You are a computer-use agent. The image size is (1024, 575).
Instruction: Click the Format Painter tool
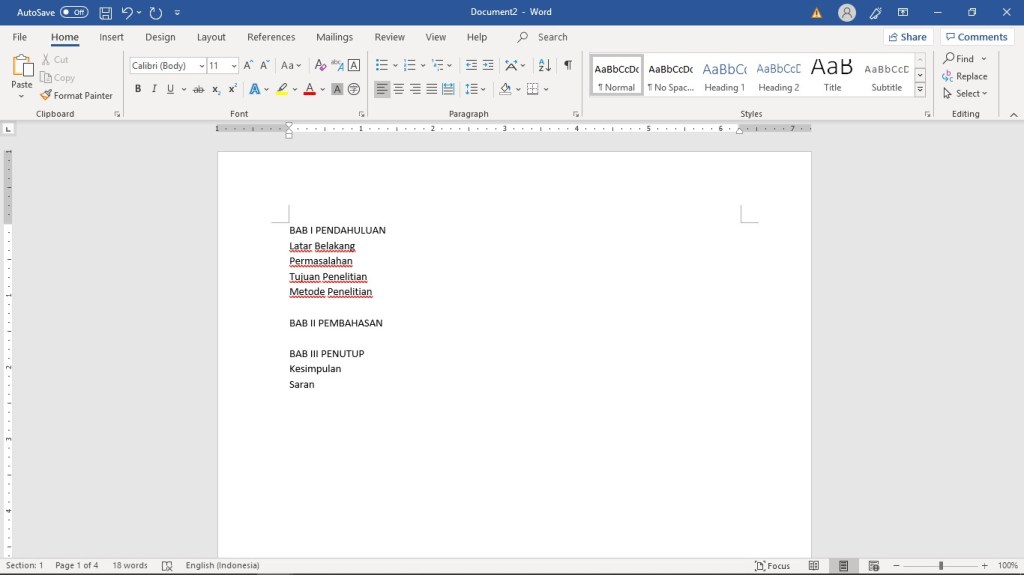click(x=76, y=96)
